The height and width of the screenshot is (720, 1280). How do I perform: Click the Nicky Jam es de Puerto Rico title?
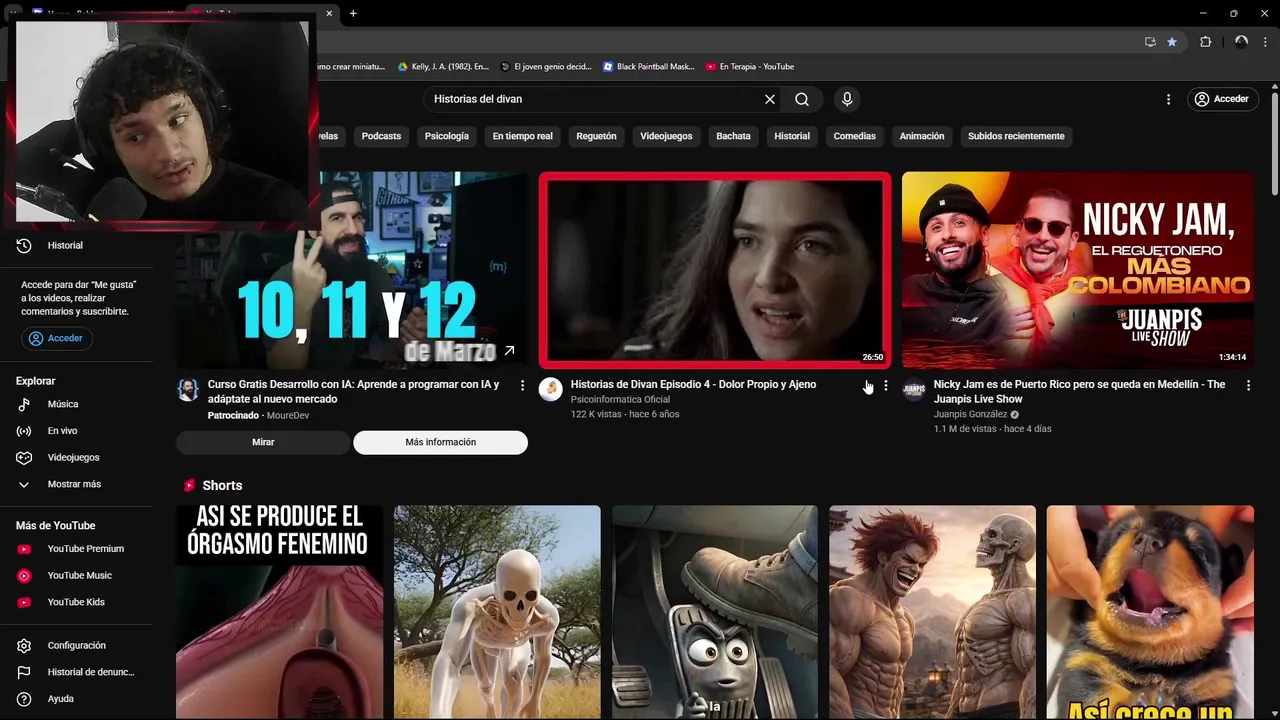pos(1079,391)
